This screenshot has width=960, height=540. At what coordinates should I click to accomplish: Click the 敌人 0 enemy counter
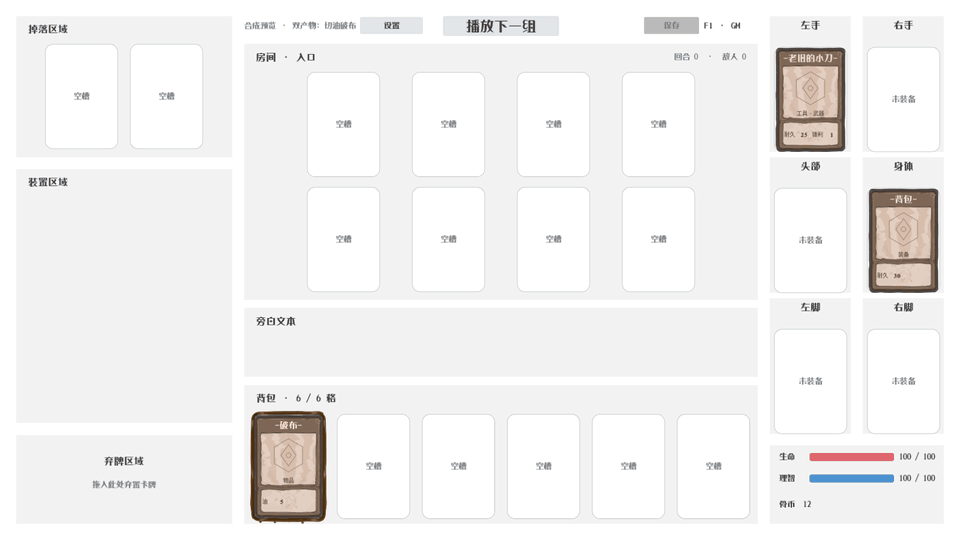(x=734, y=56)
